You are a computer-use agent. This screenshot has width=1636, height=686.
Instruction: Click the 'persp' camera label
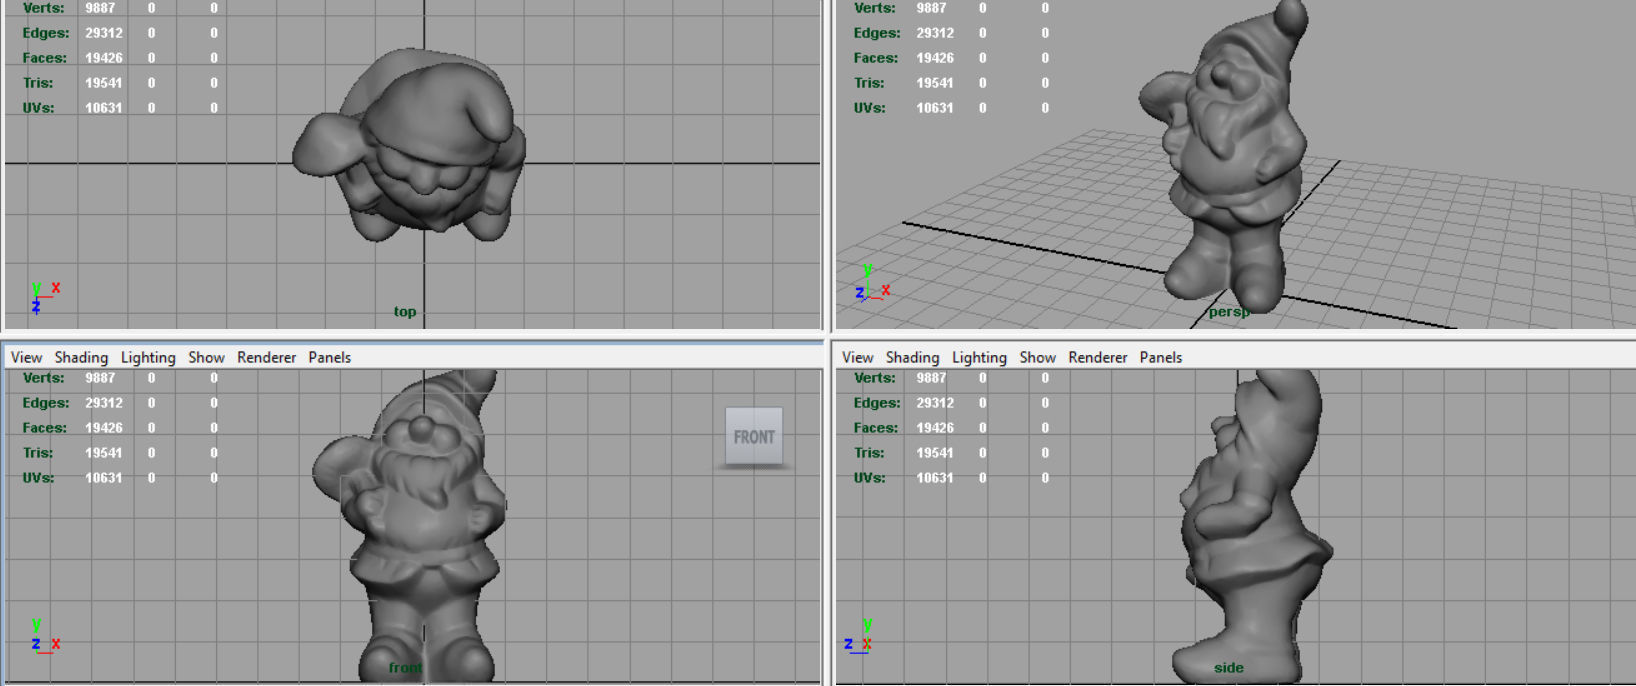tap(1228, 312)
